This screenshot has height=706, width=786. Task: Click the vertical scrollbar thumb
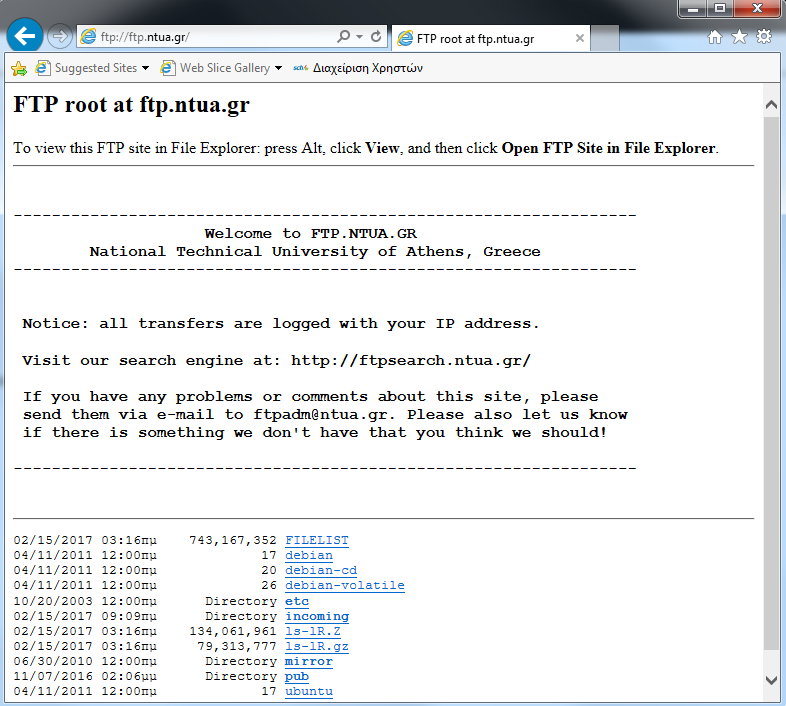771,382
